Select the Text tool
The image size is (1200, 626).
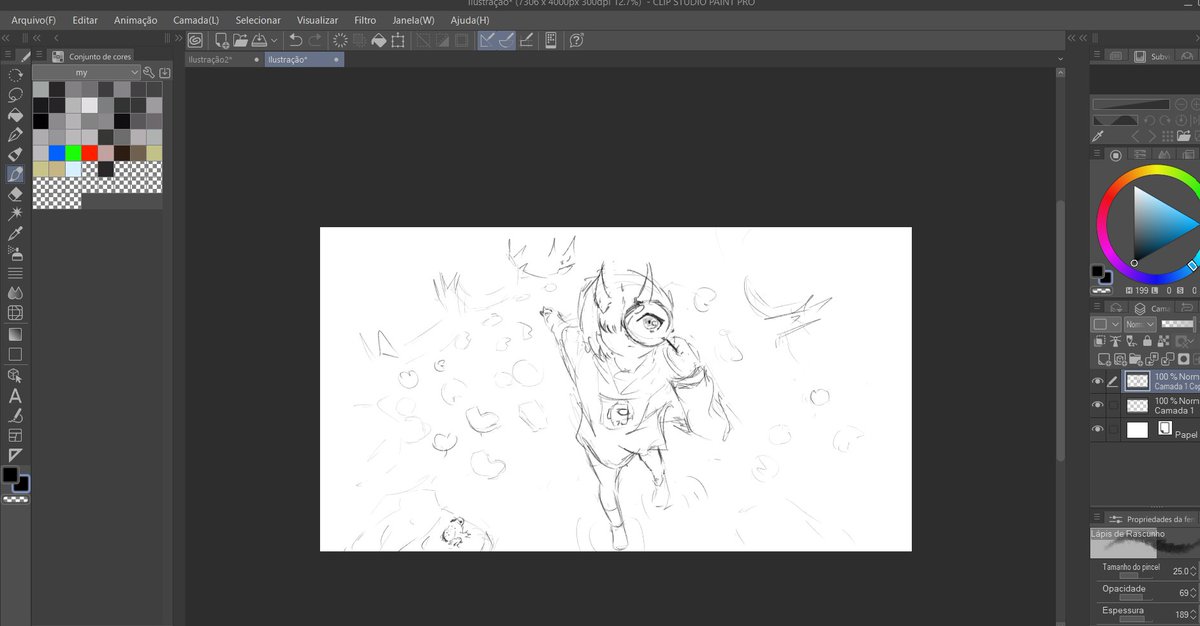click(x=15, y=395)
